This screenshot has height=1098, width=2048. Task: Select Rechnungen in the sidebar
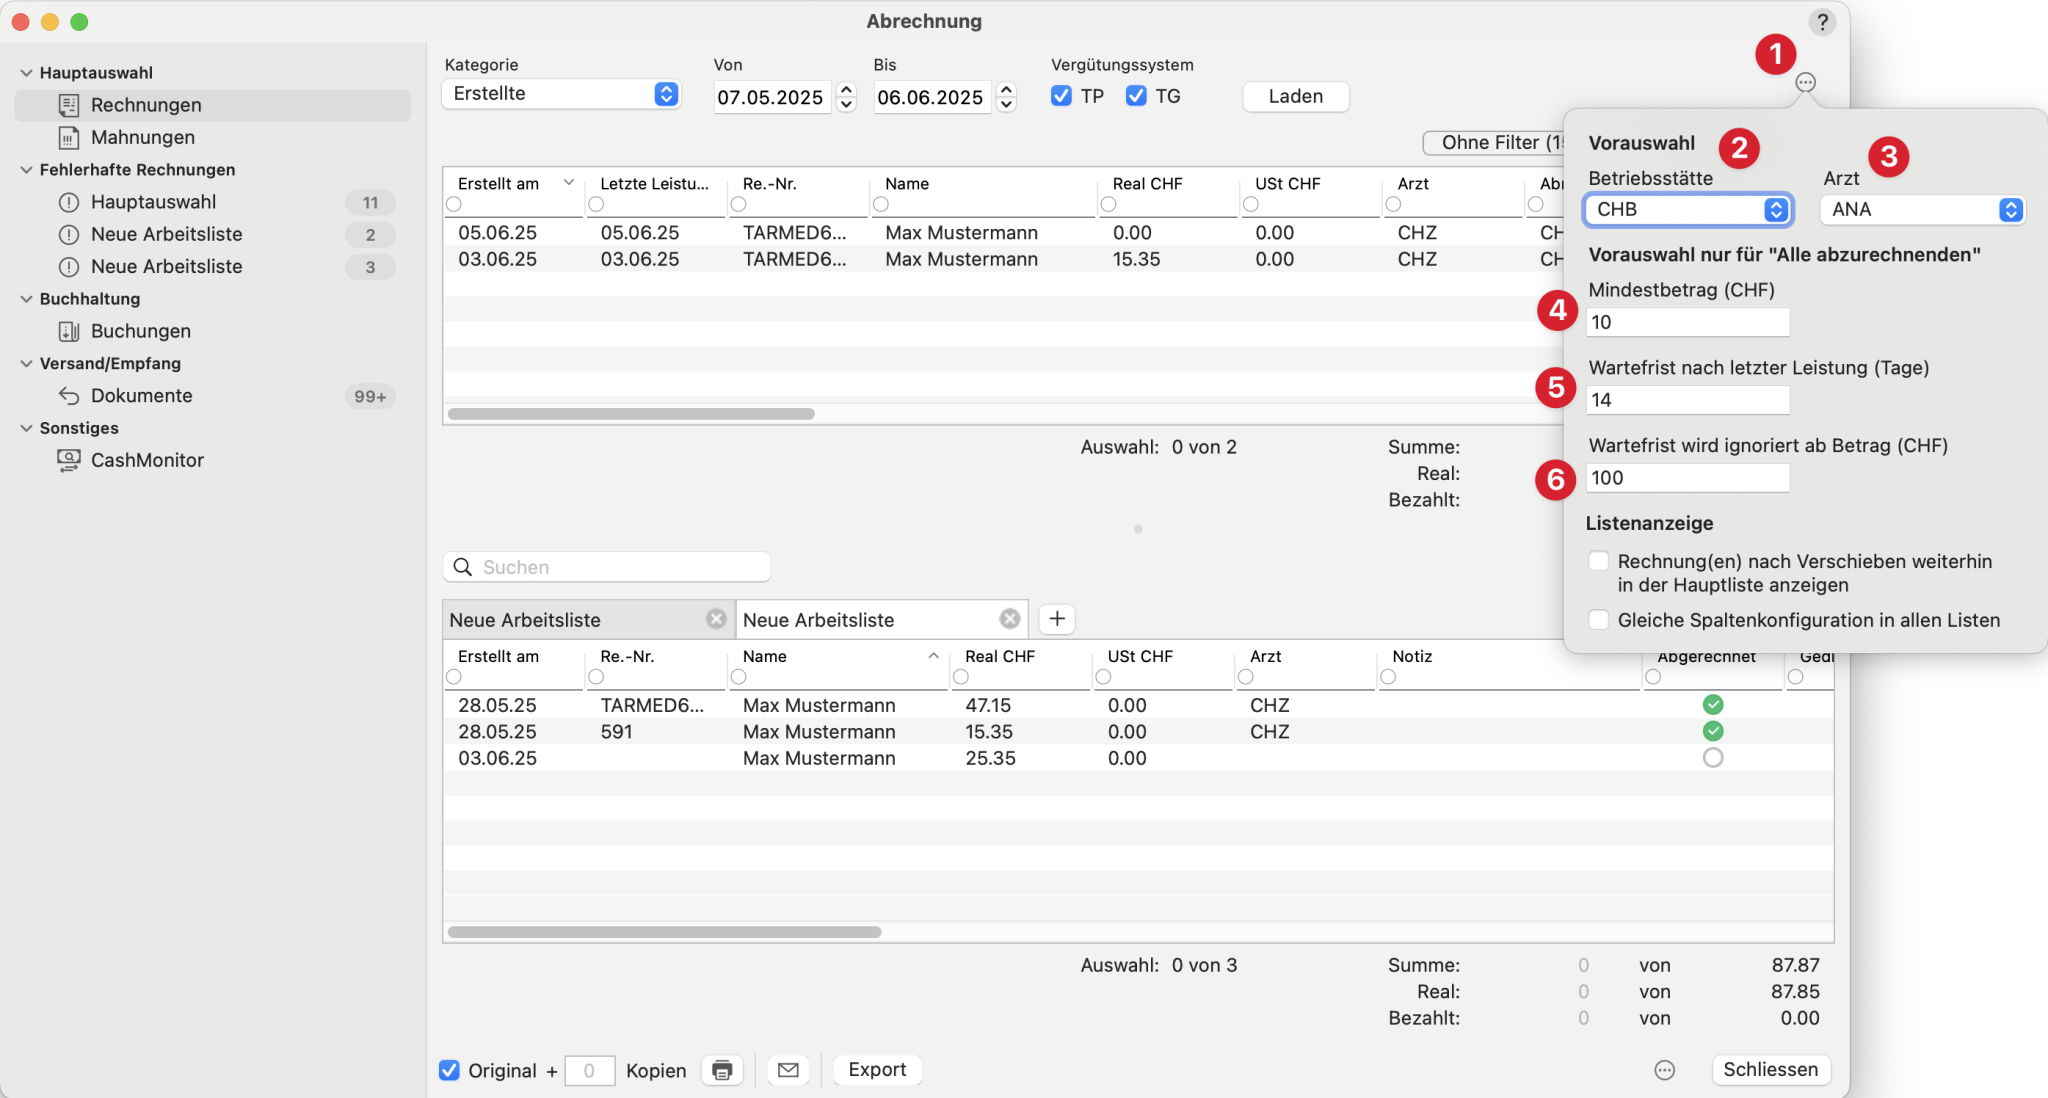pyautogui.click(x=213, y=105)
